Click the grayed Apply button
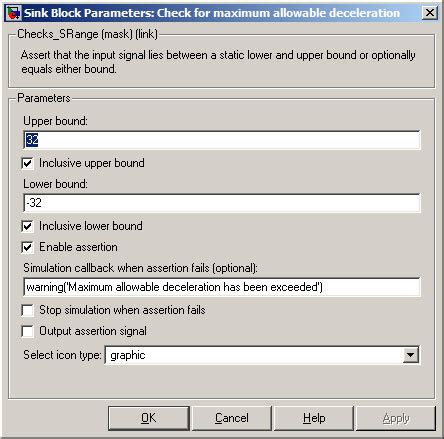Viewport: 444px width, 439px height. 396,418
